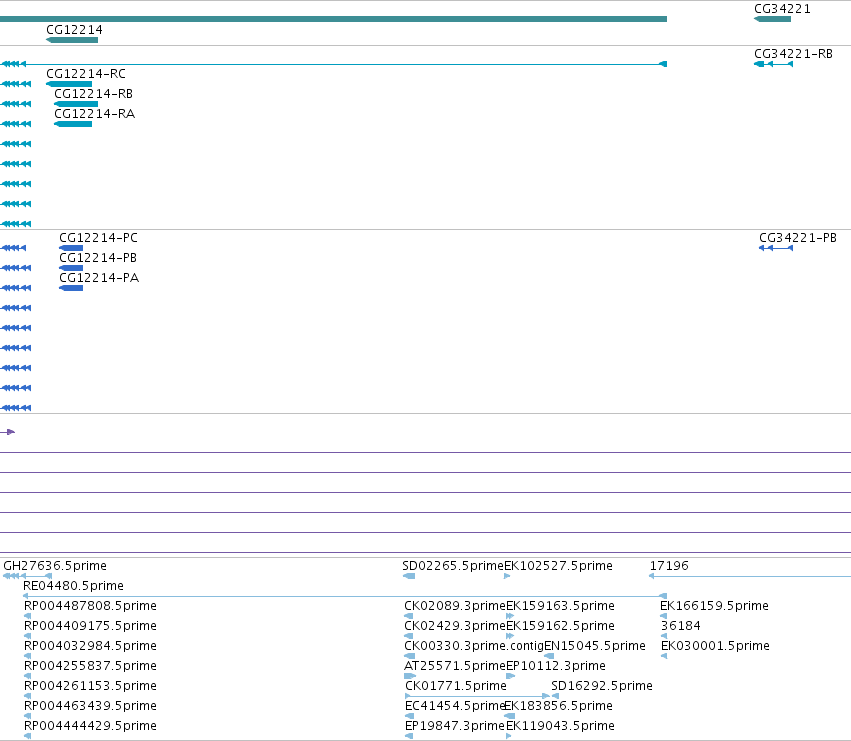This screenshot has width=851, height=741.
Task: Select transcript CG12214-RA
Action: [x=94, y=114]
